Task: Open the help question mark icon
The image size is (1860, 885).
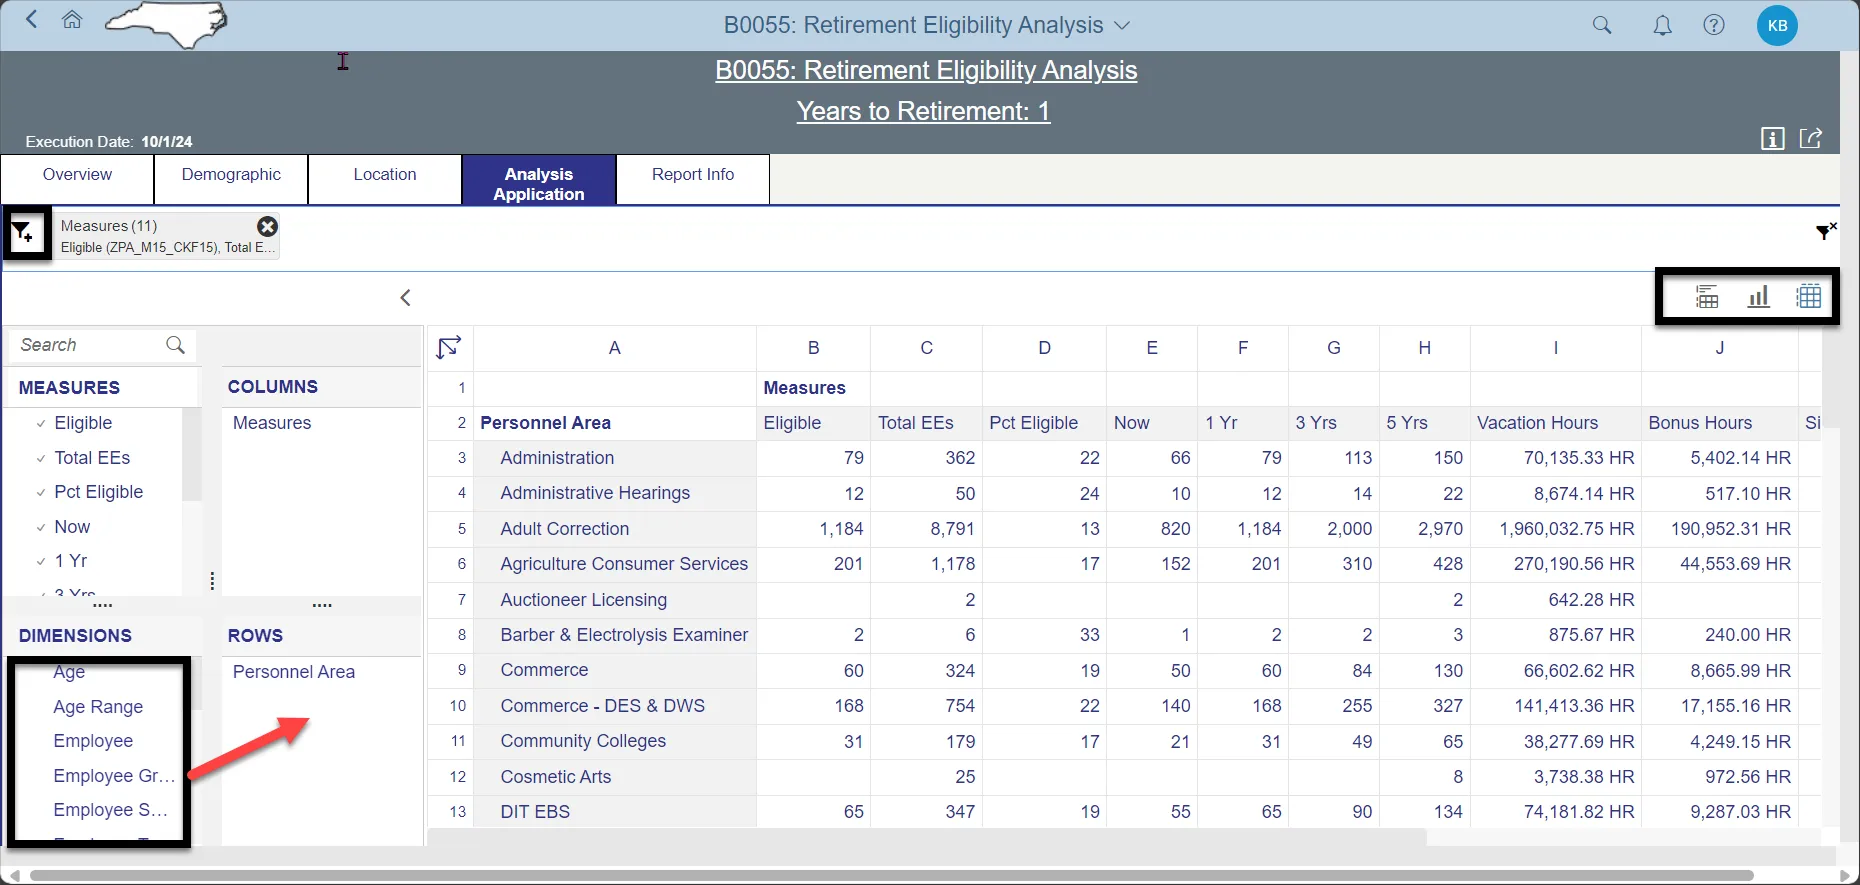Action: [1714, 26]
